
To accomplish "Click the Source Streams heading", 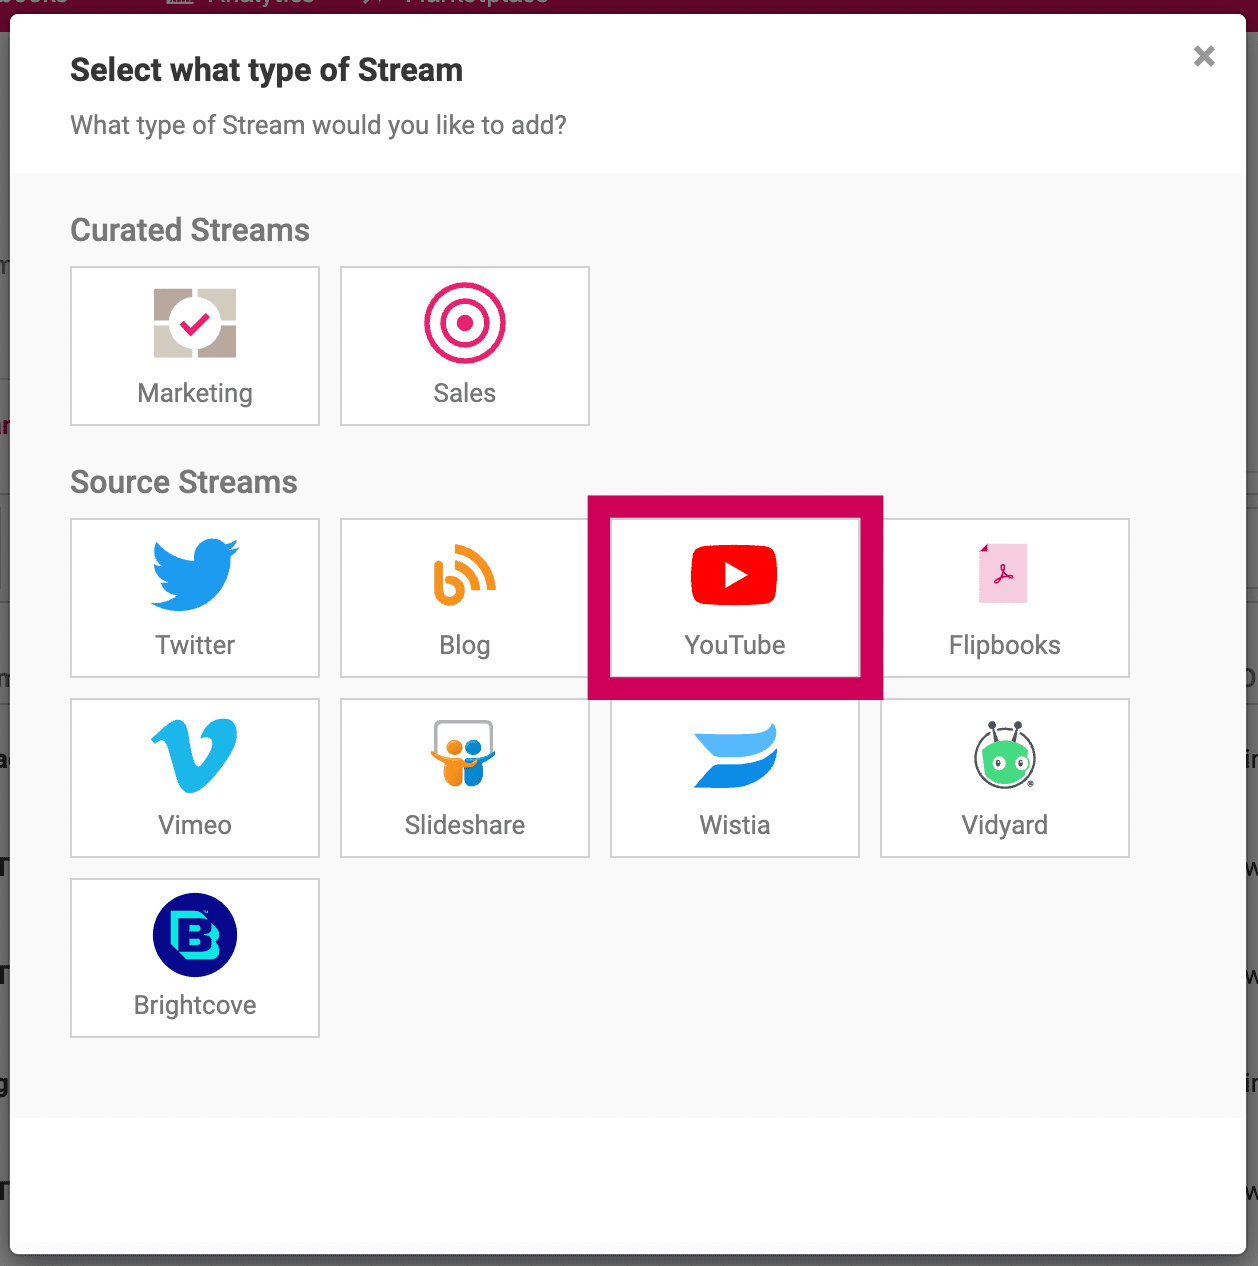I will 184,482.
